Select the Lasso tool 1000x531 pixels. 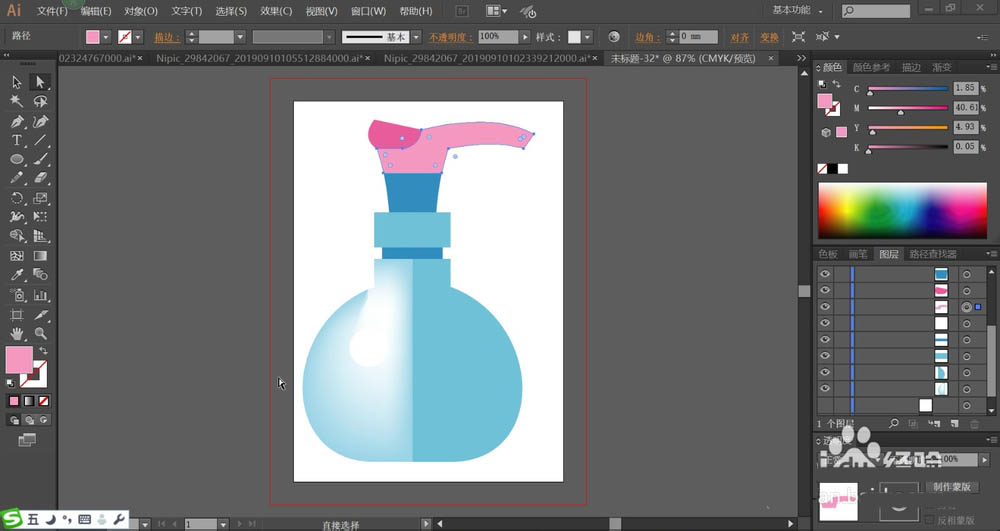(x=40, y=101)
